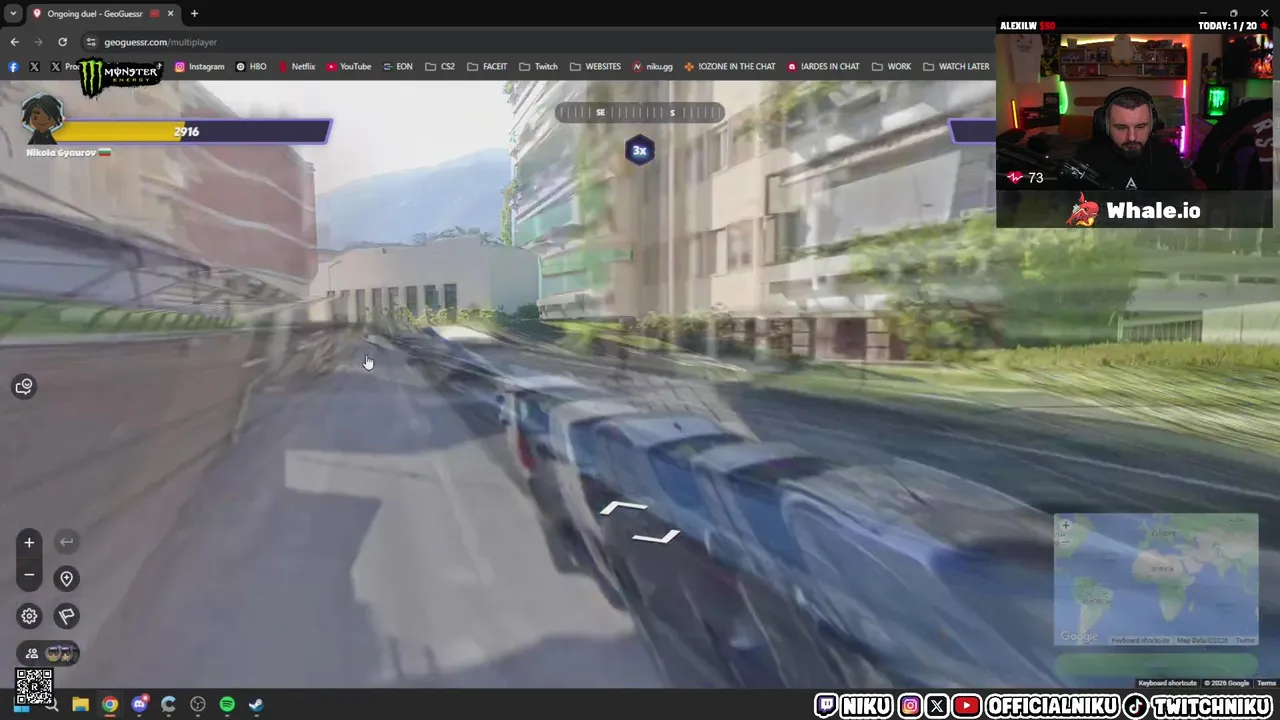Click the street view forward navigation arrow

[623, 509]
